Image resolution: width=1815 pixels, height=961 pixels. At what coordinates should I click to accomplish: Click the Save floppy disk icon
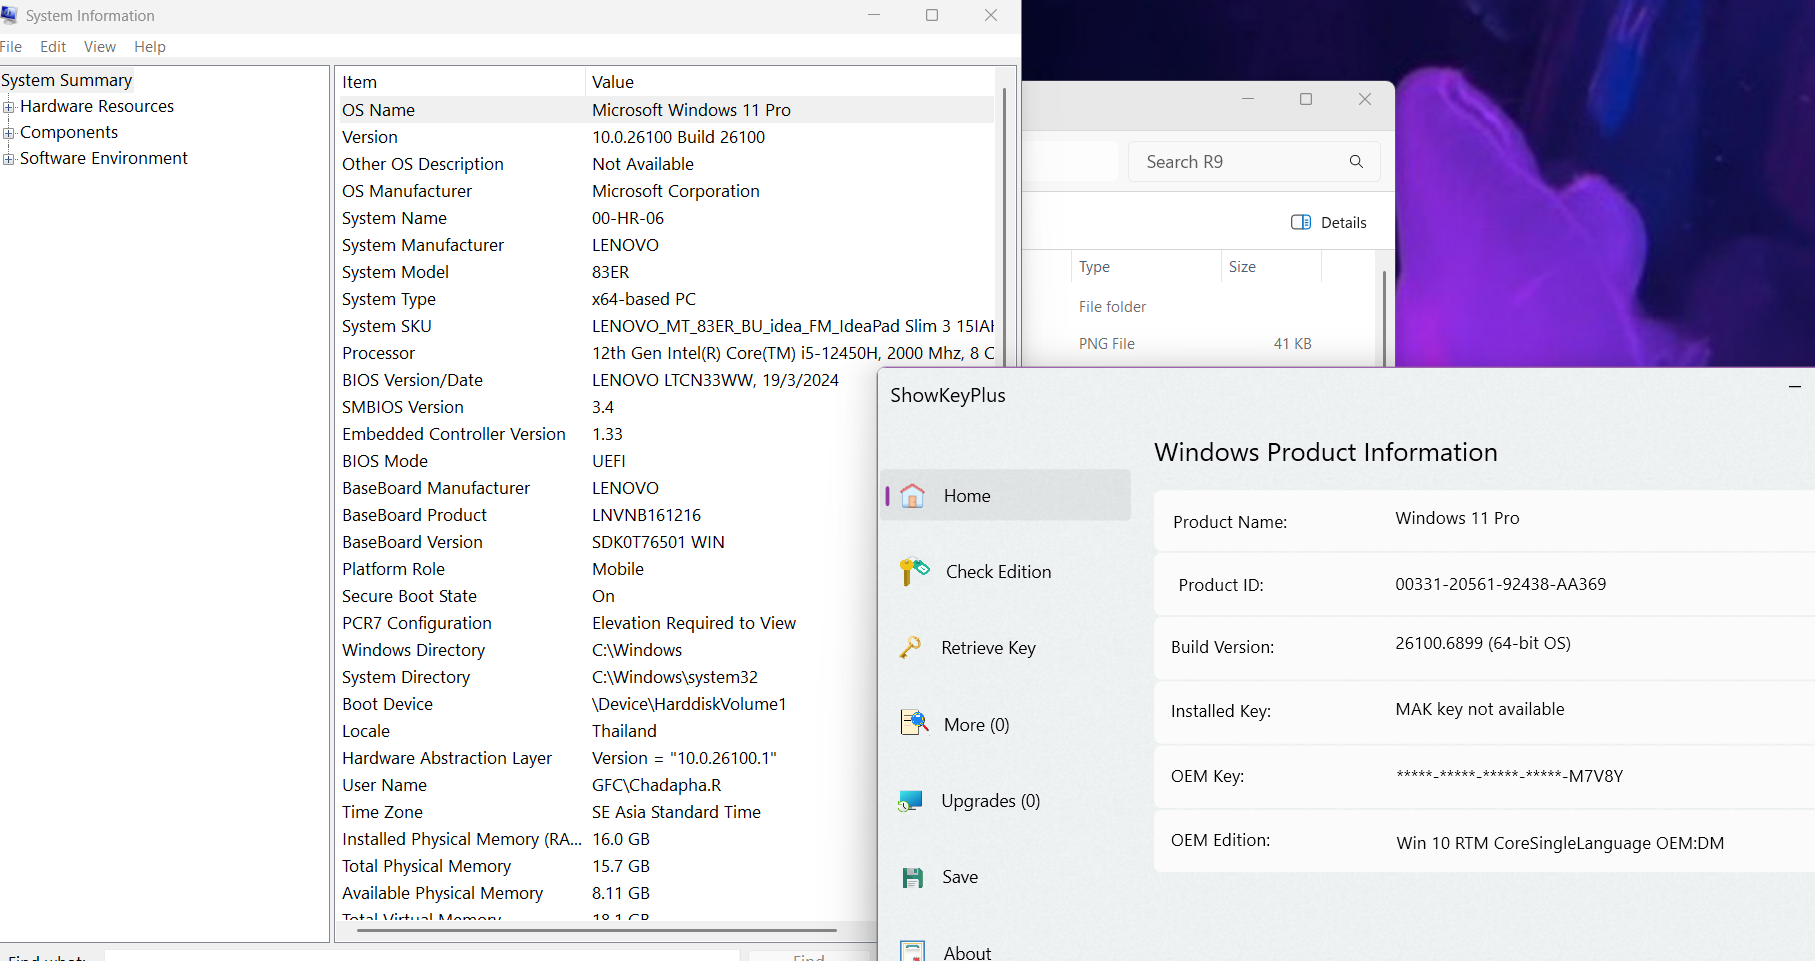912,877
